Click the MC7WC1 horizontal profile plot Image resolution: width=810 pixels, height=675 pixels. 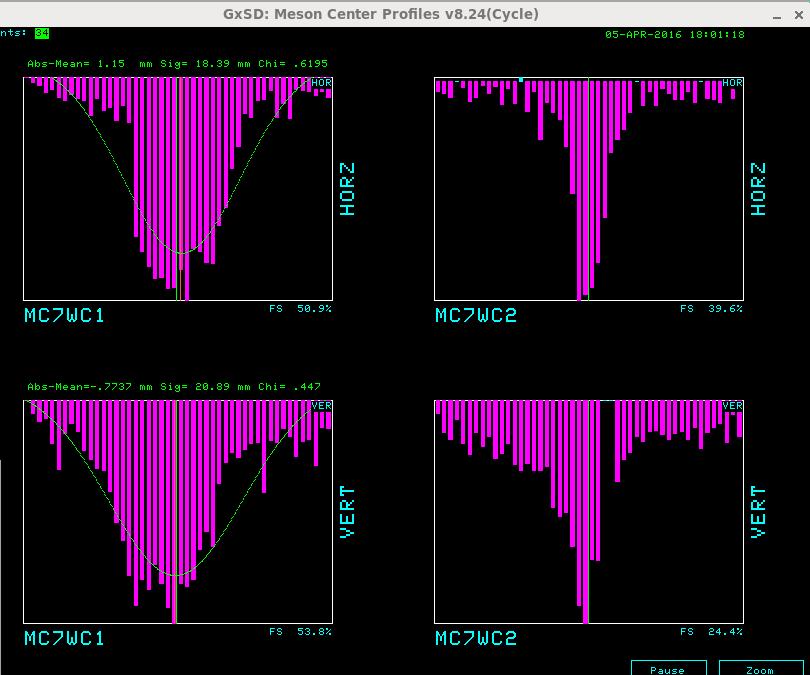click(178, 189)
